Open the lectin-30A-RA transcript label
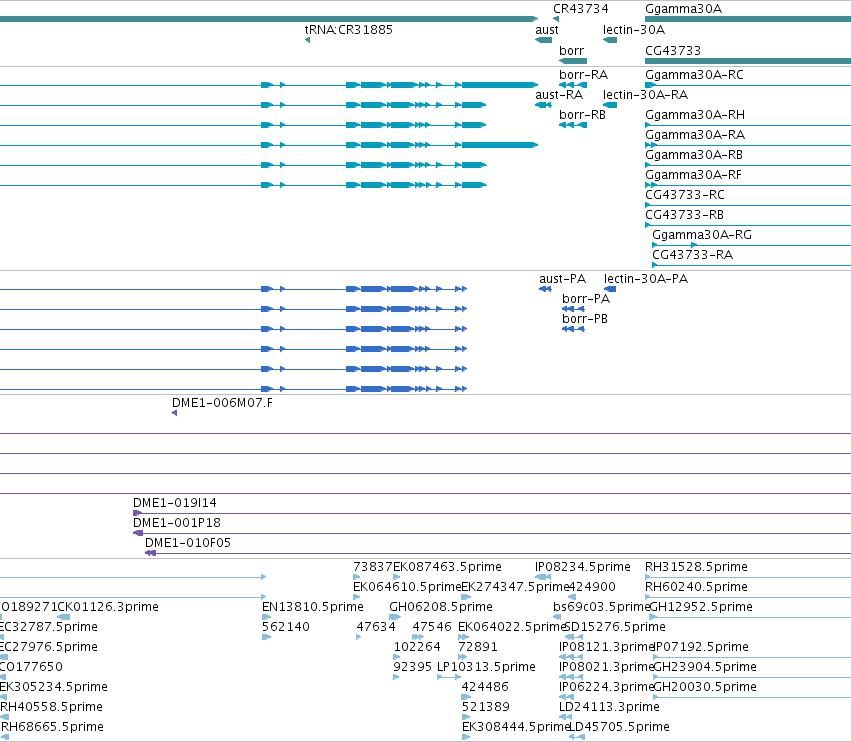Image resolution: width=851 pixels, height=742 pixels. tap(645, 95)
